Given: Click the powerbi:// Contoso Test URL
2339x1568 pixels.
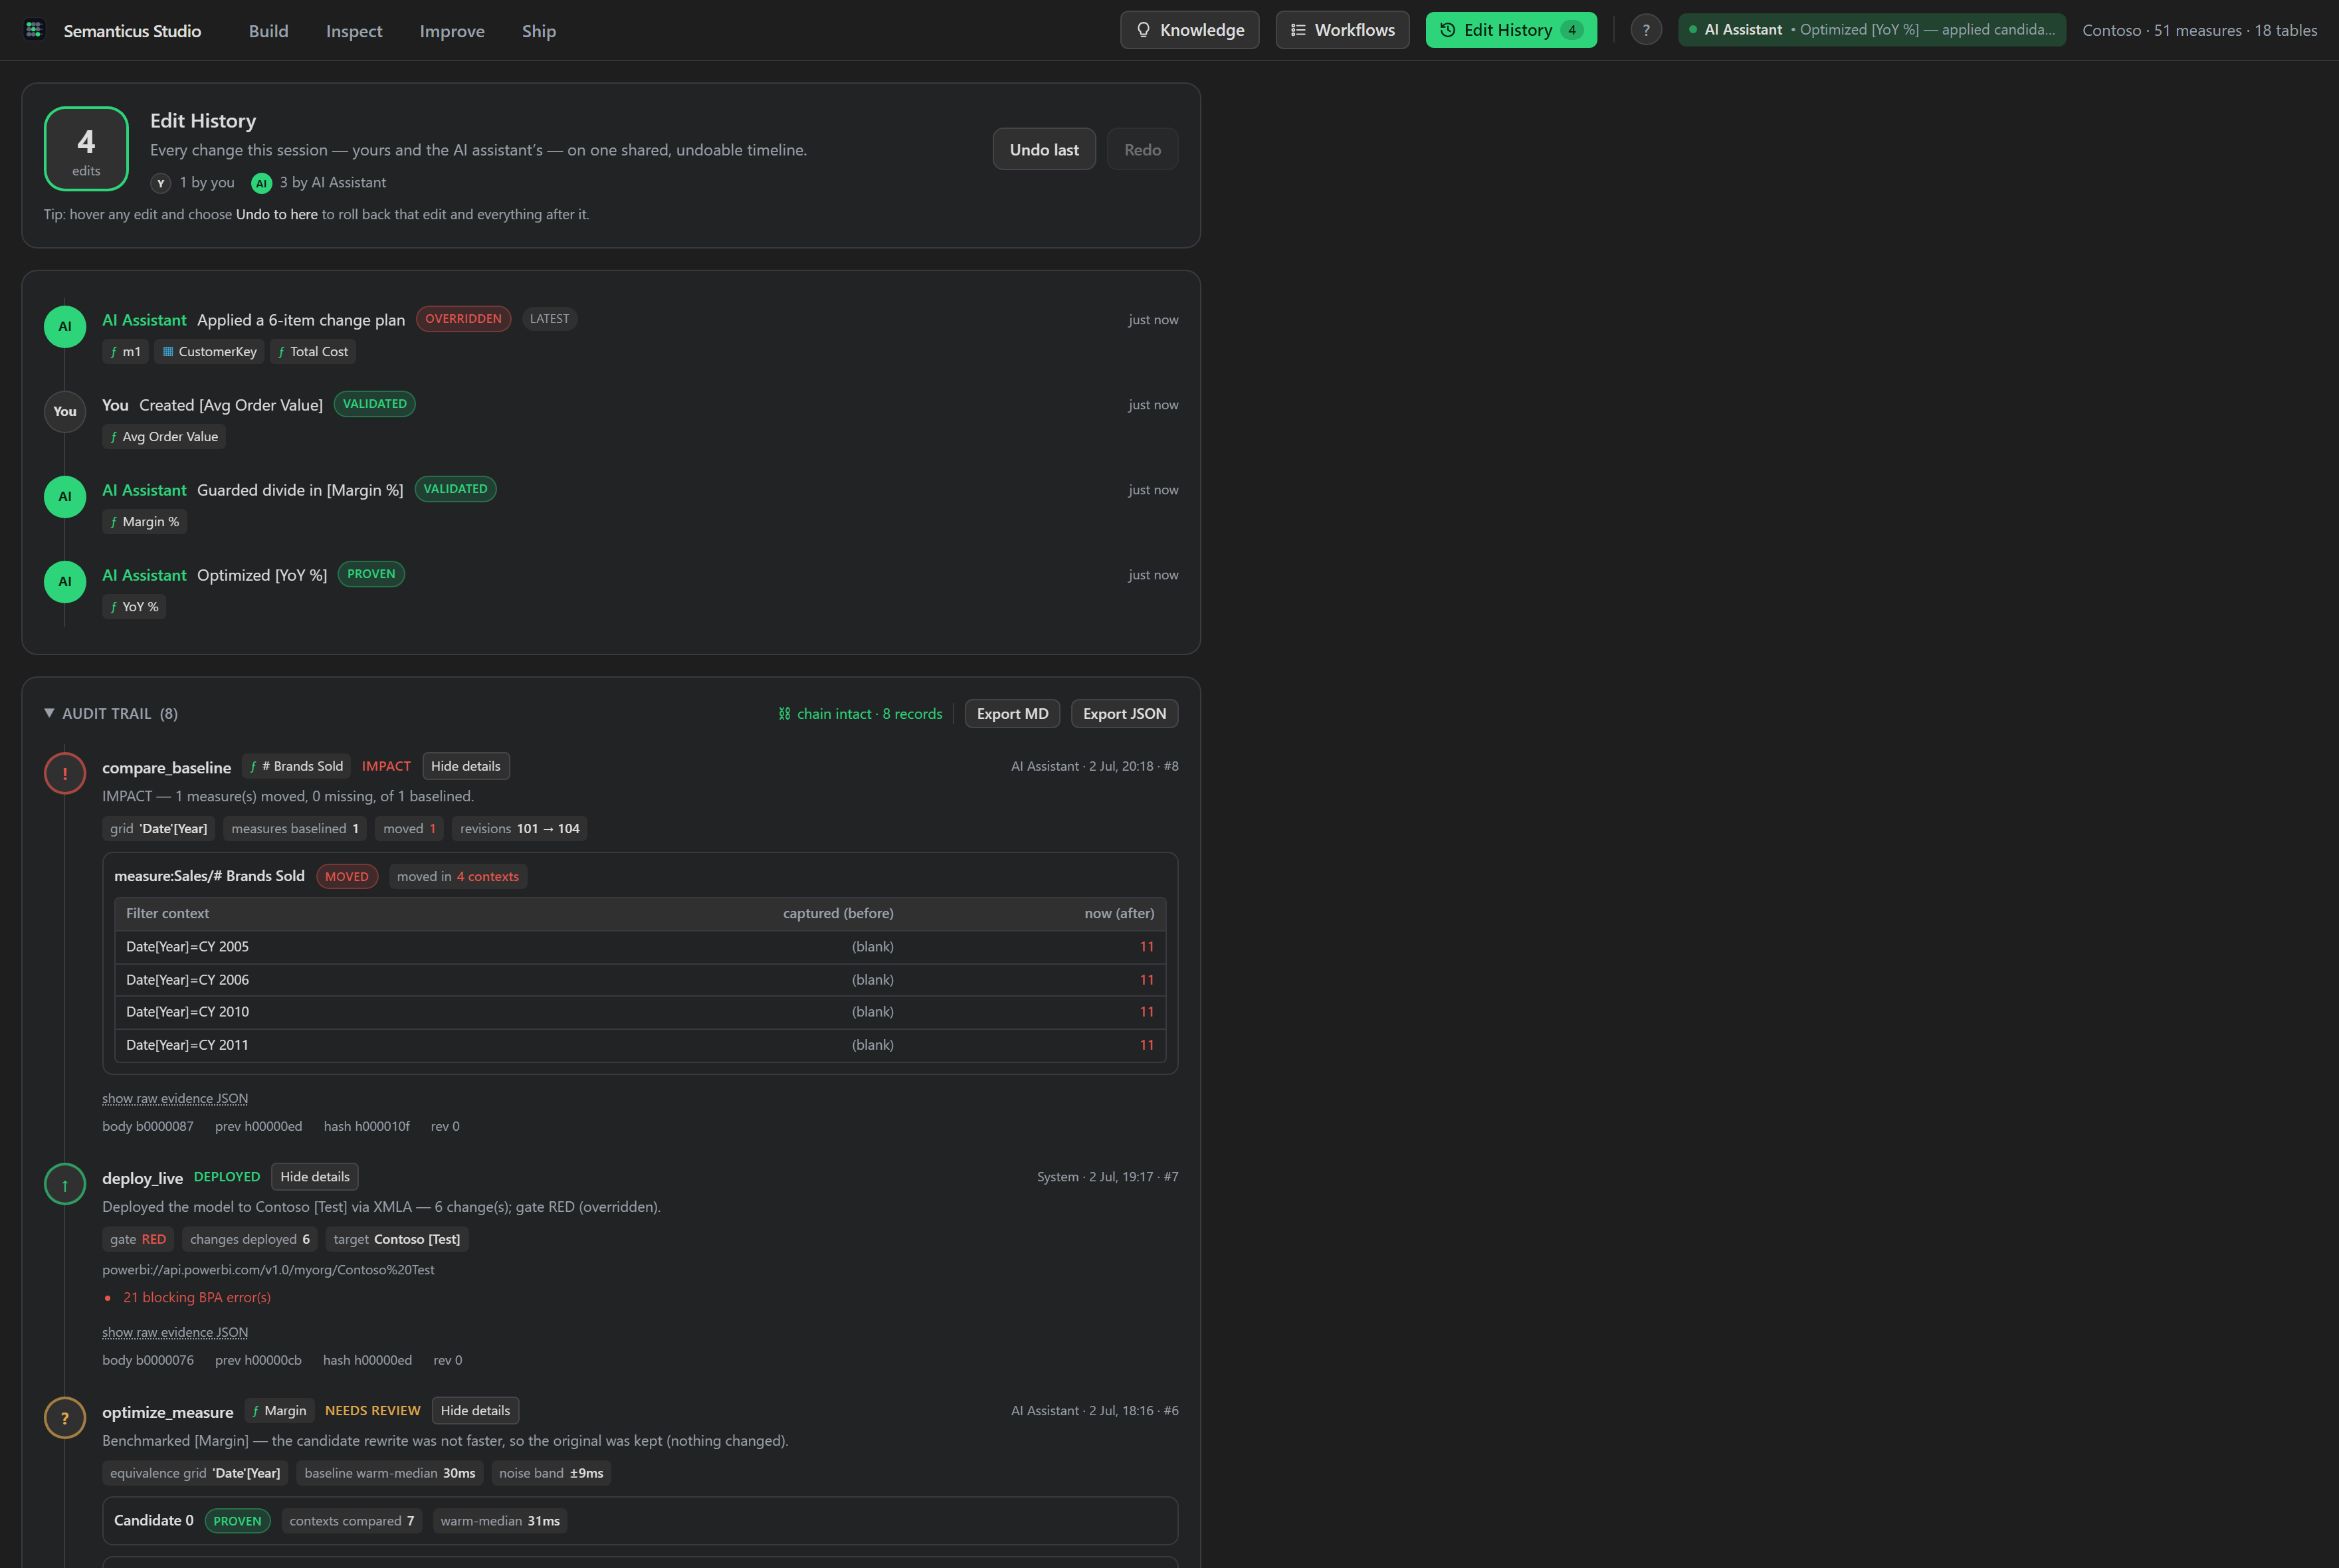Looking at the screenshot, I should pos(268,1270).
